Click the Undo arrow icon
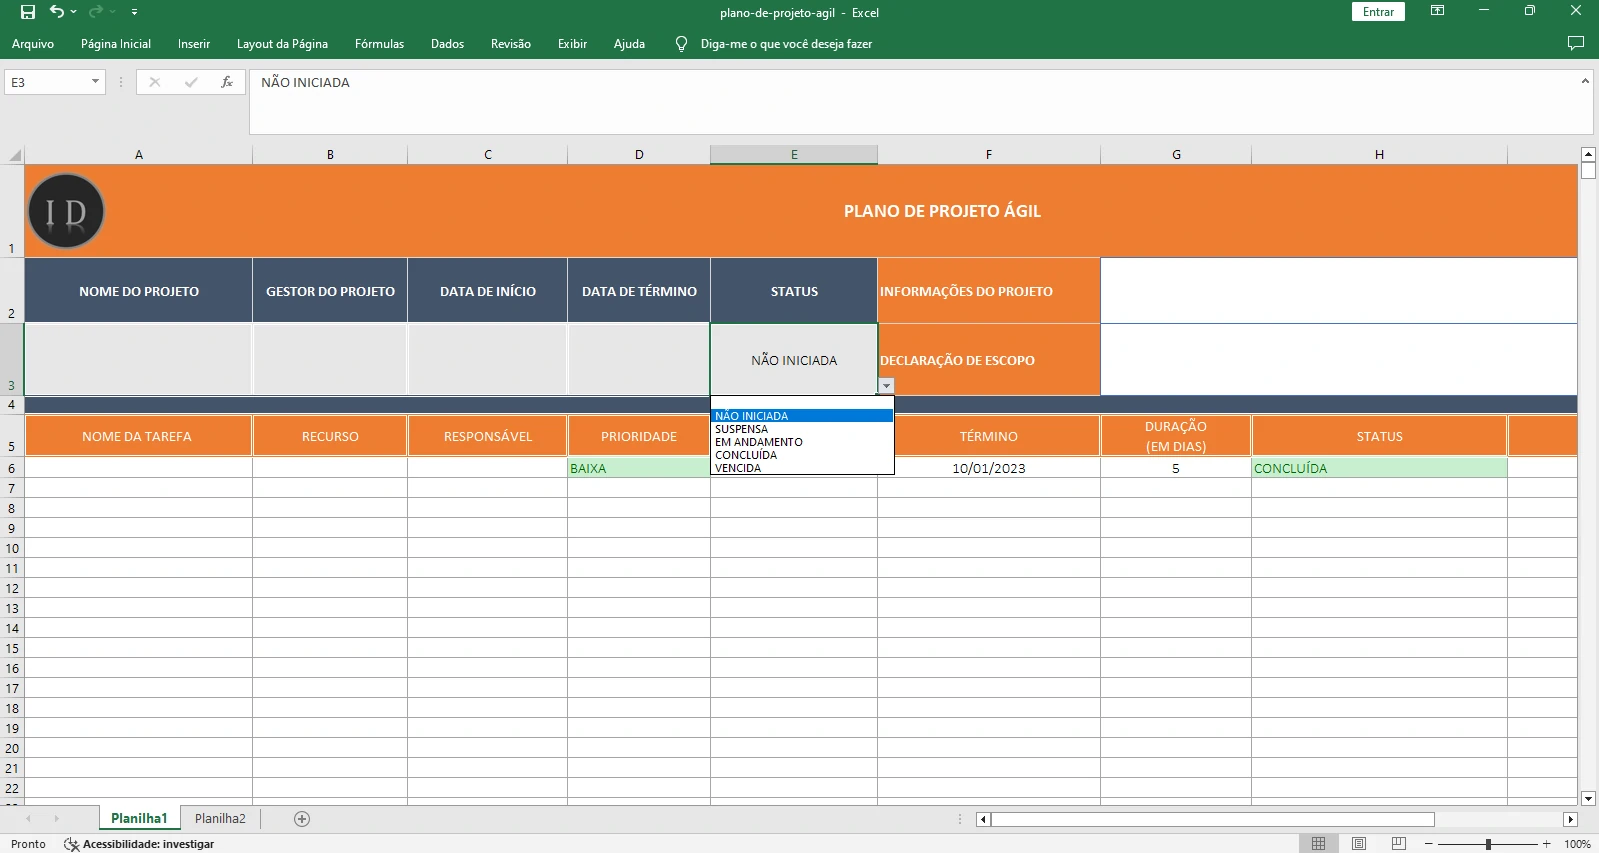Screen dimensions: 1599x853 [x=57, y=12]
